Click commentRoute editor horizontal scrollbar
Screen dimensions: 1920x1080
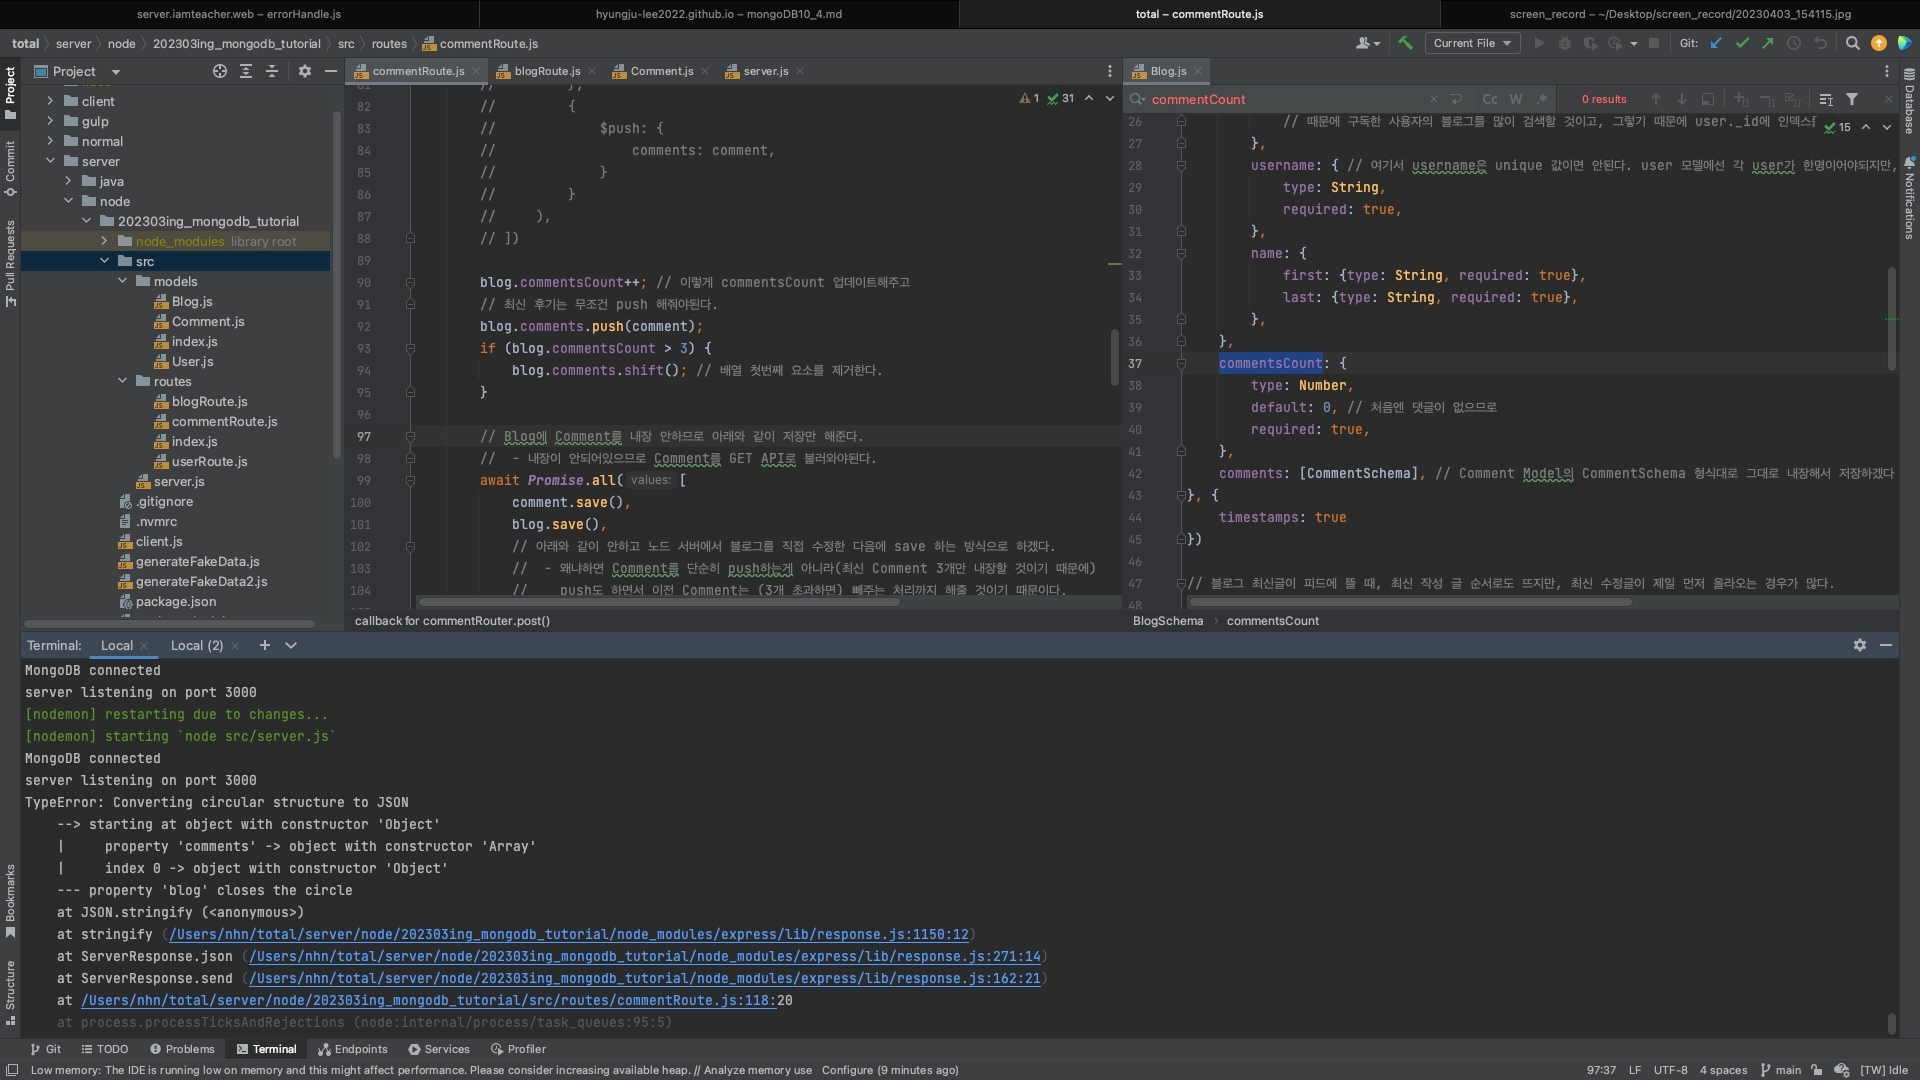[659, 602]
